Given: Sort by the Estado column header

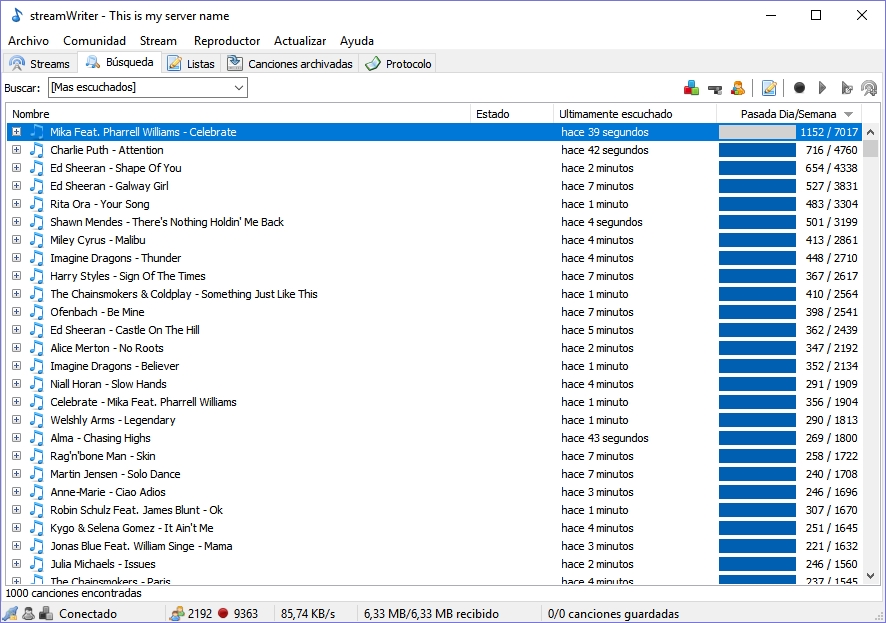Looking at the screenshot, I should tap(512, 114).
